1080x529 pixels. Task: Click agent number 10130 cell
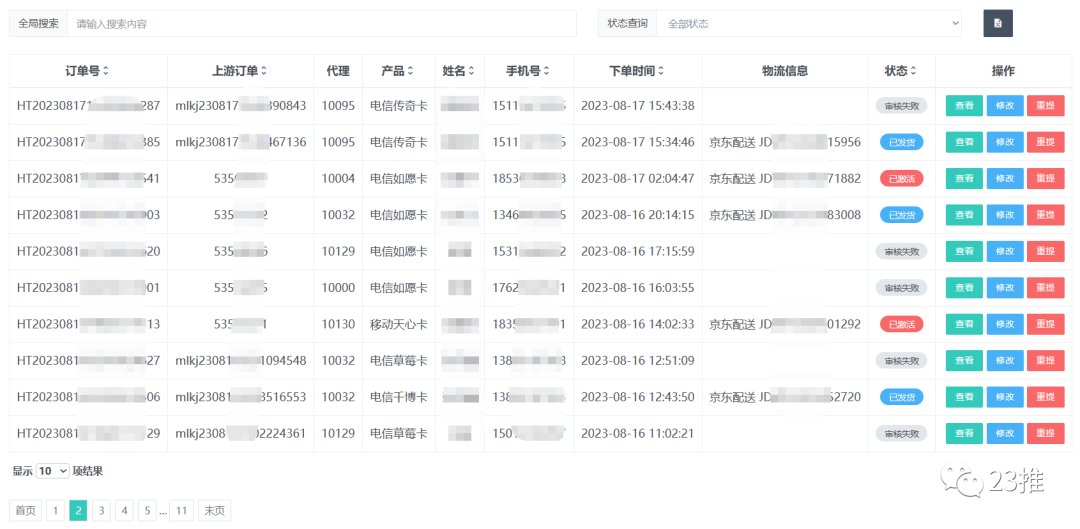click(x=338, y=324)
